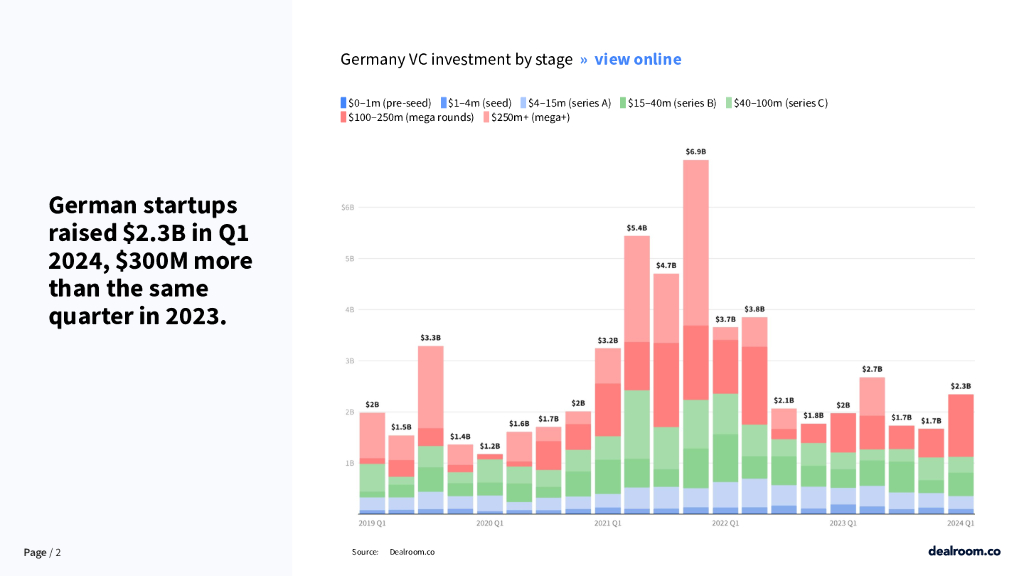The image size is (1024, 576).
Task: Toggle the $15–40m (series B) legend entry
Action: [672, 103]
